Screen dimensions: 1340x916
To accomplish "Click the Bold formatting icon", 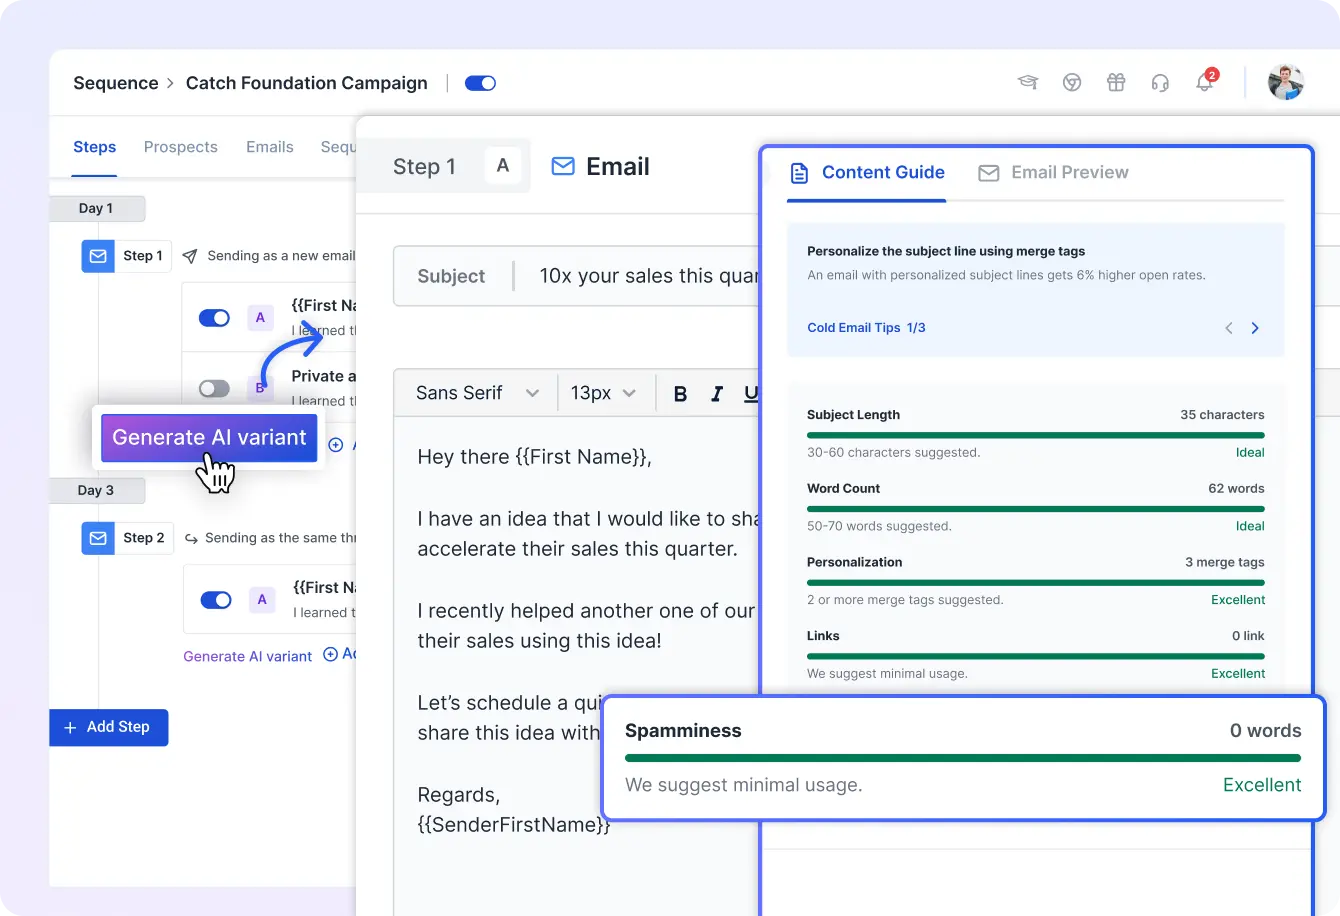I will click(680, 394).
